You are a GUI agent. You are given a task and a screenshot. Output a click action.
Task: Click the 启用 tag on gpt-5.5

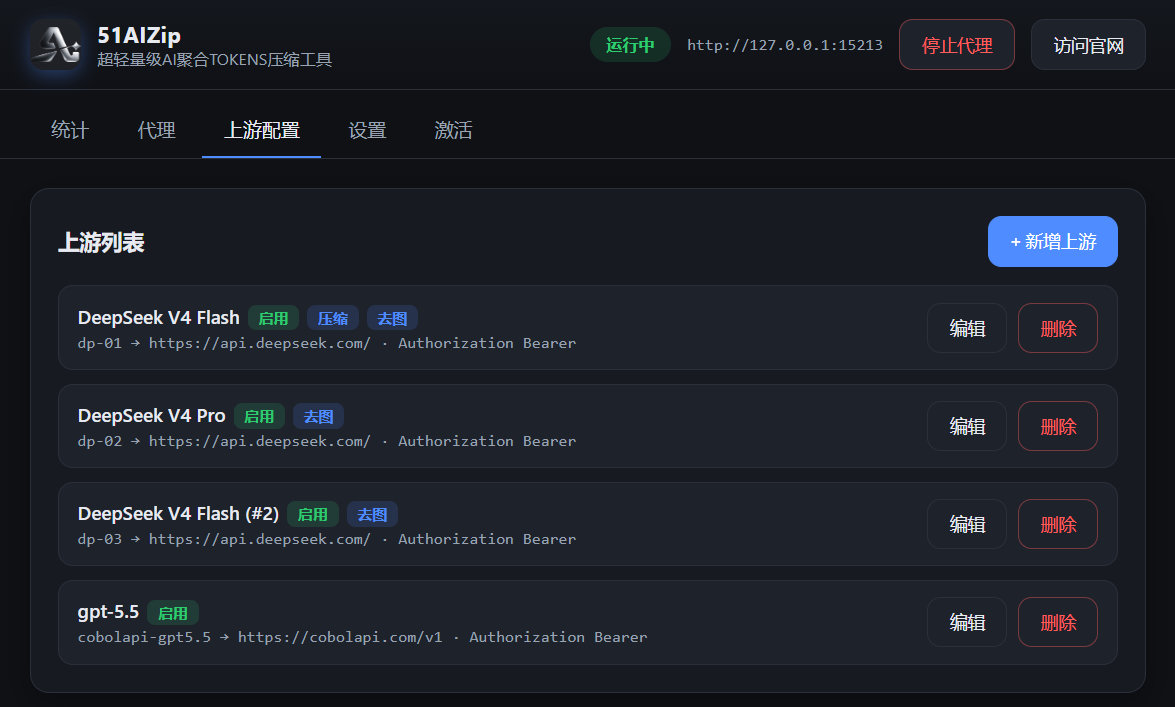(x=173, y=613)
